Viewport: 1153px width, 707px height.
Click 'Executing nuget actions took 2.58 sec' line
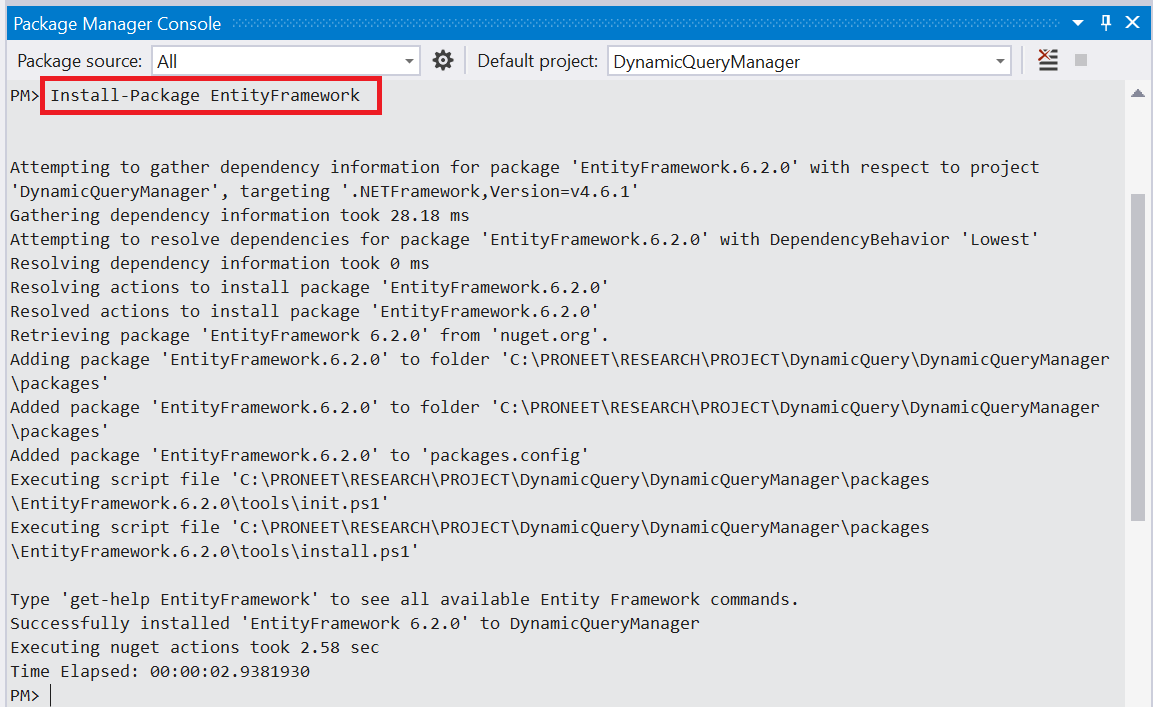pyautogui.click(x=194, y=647)
